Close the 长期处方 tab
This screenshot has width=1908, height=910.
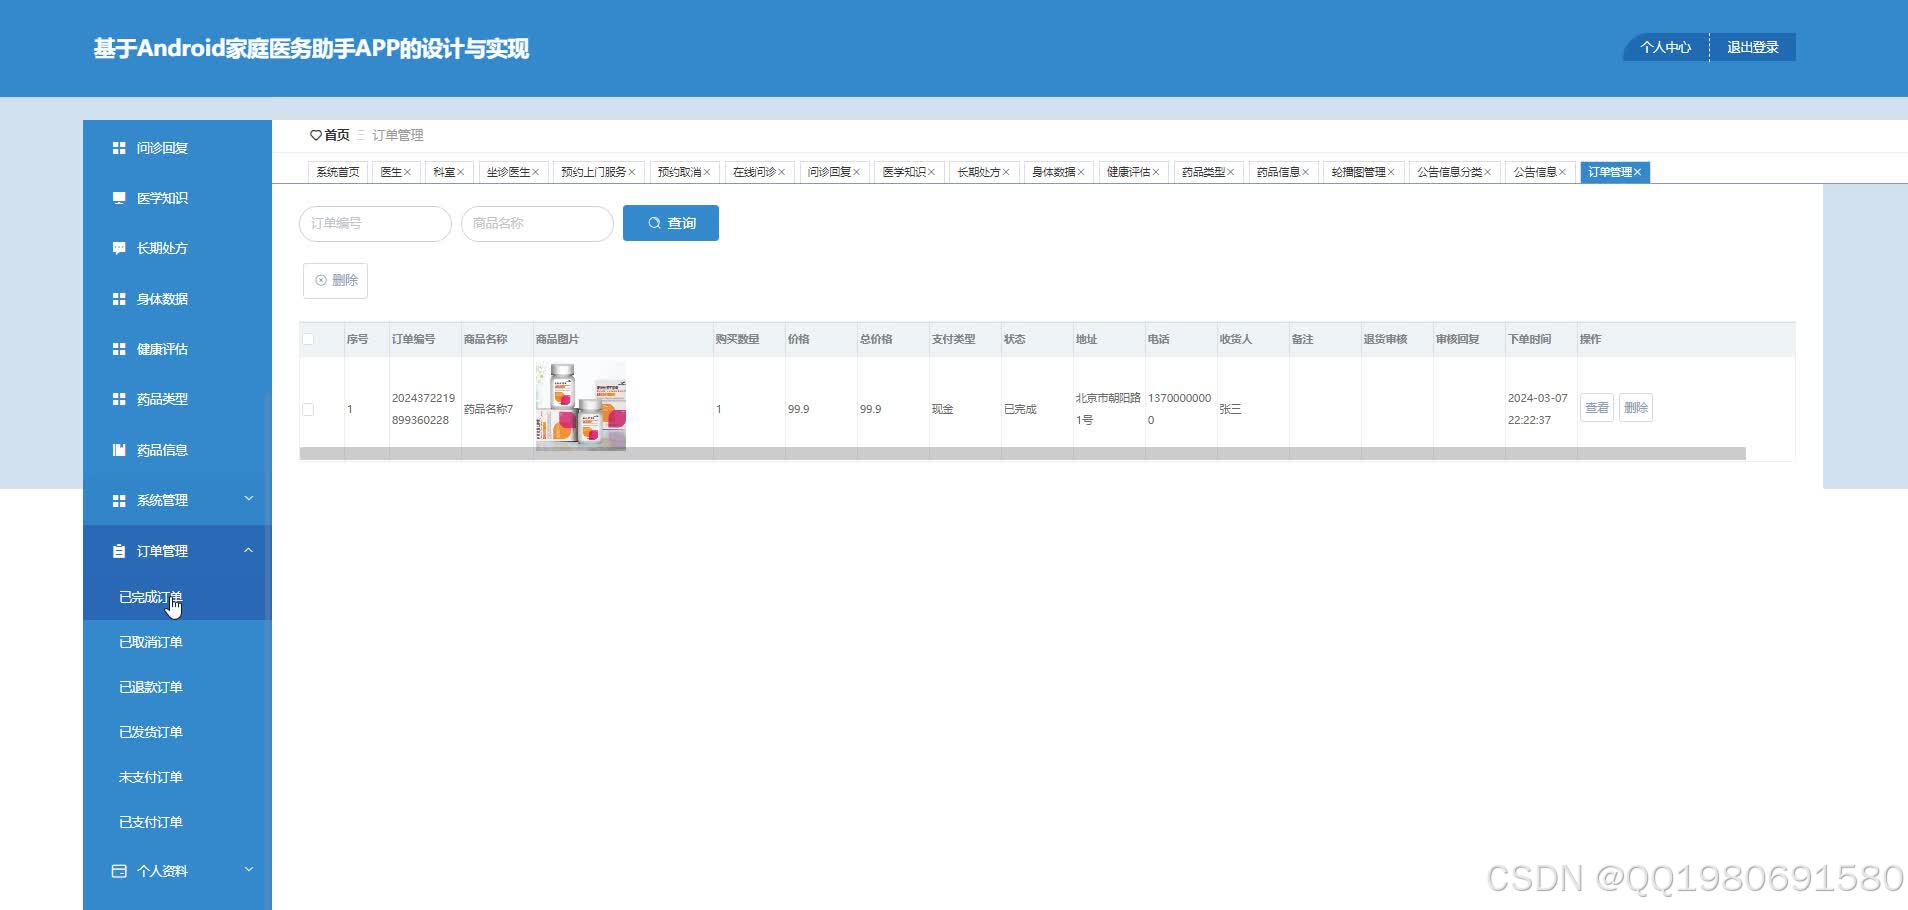(1006, 172)
